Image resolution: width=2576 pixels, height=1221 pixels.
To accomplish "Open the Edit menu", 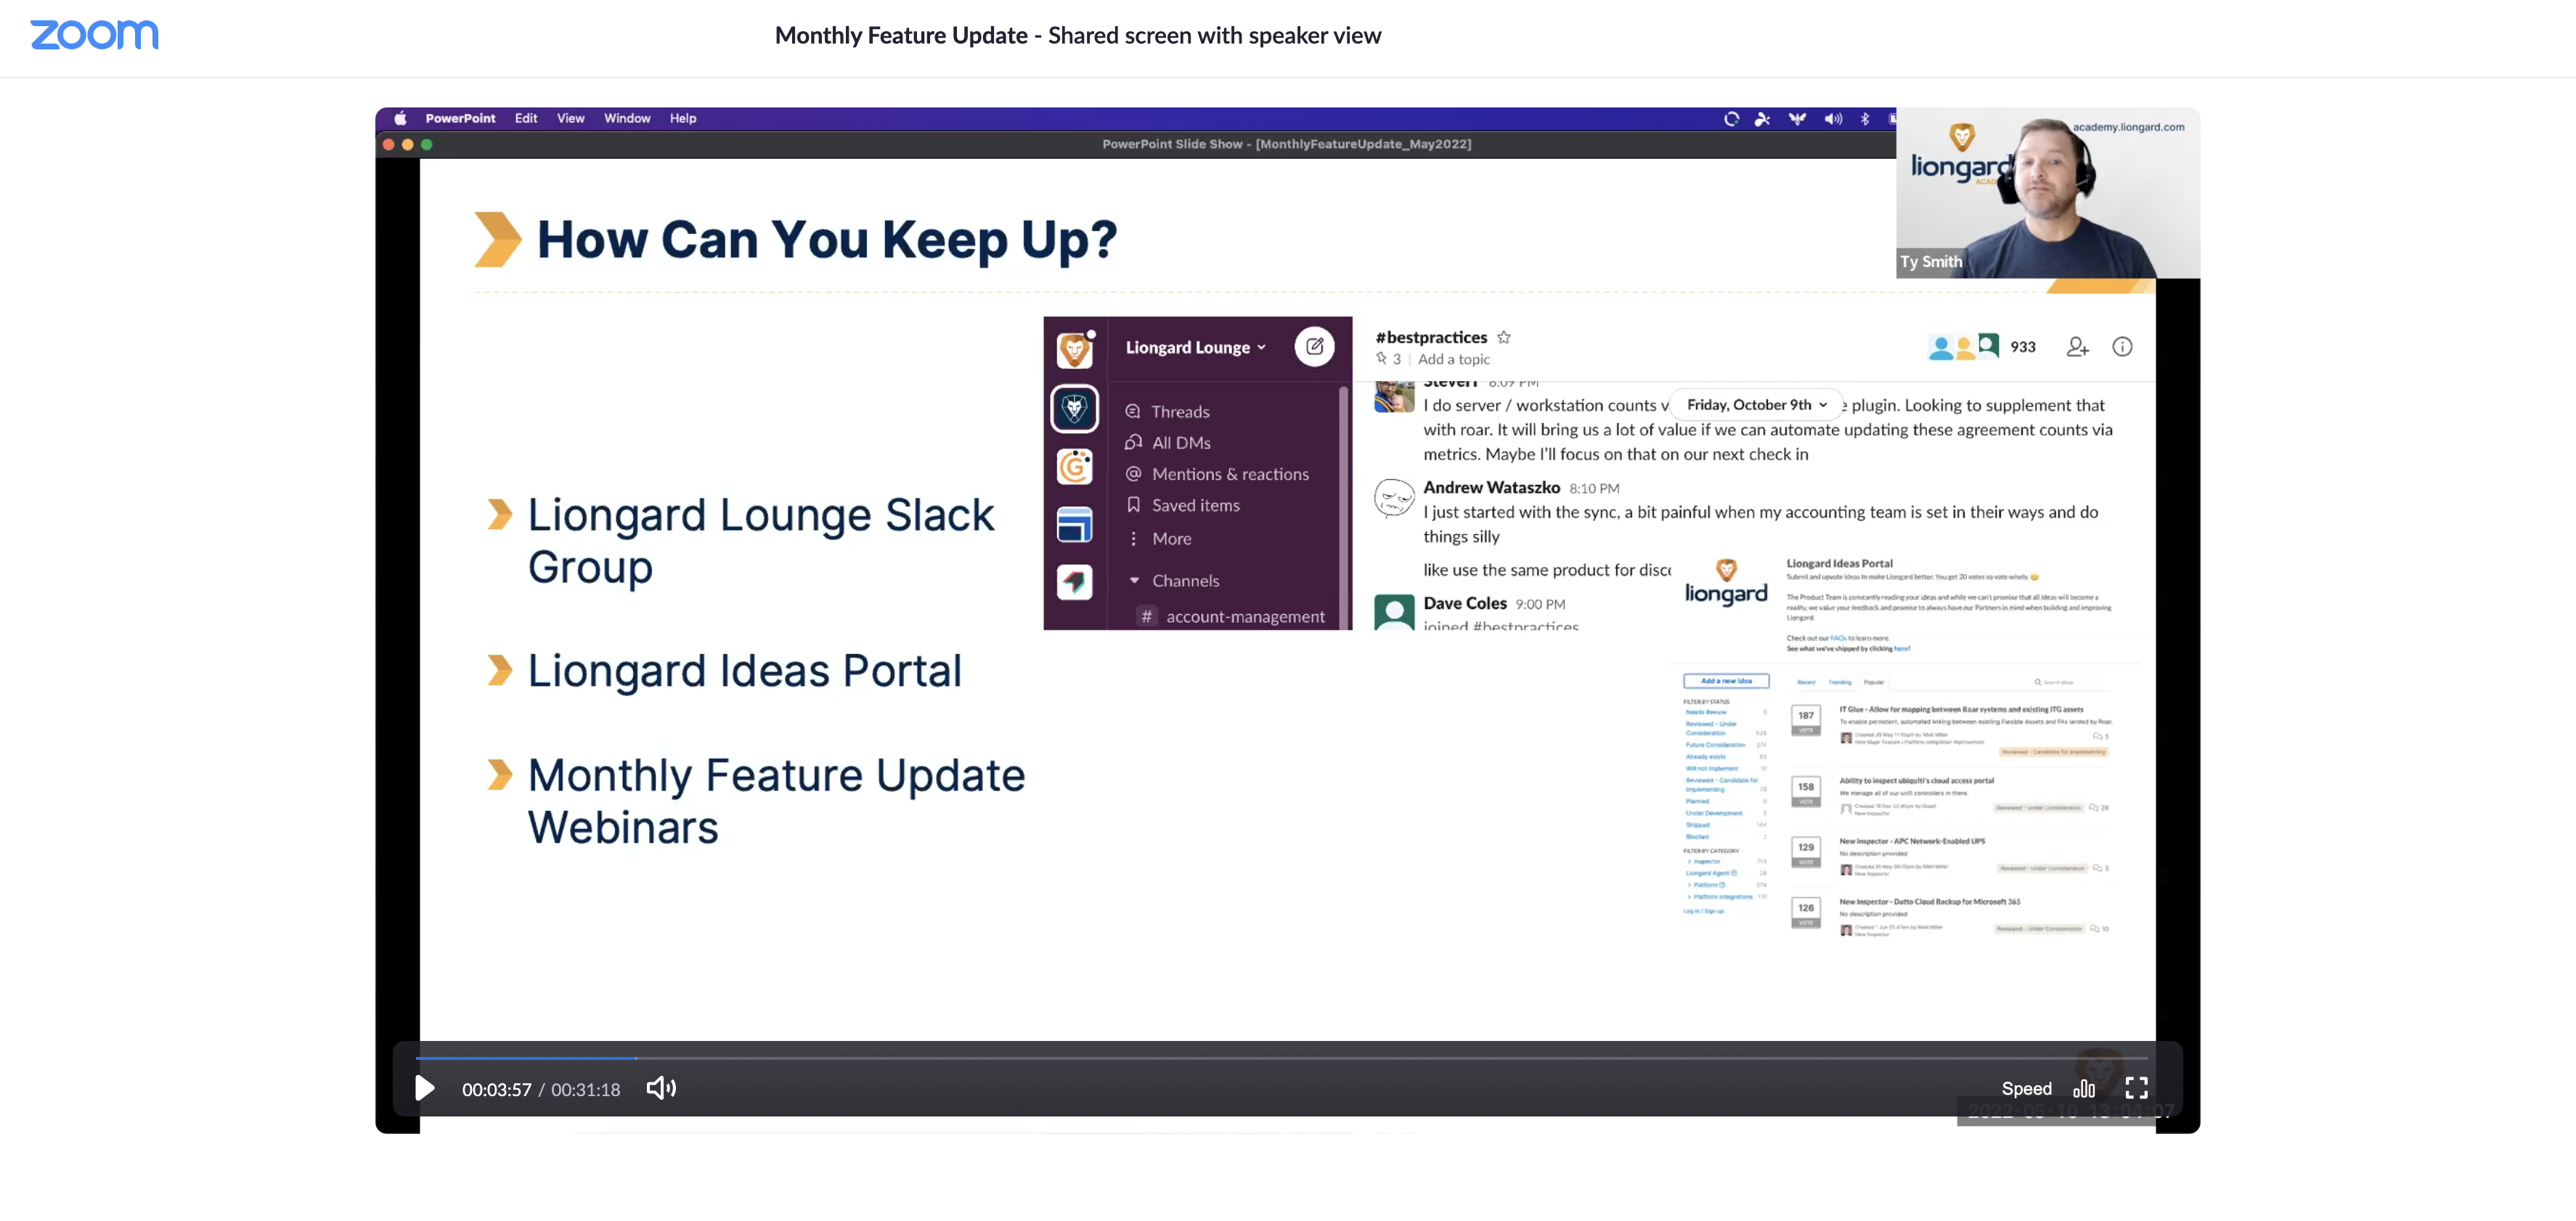I will (526, 118).
